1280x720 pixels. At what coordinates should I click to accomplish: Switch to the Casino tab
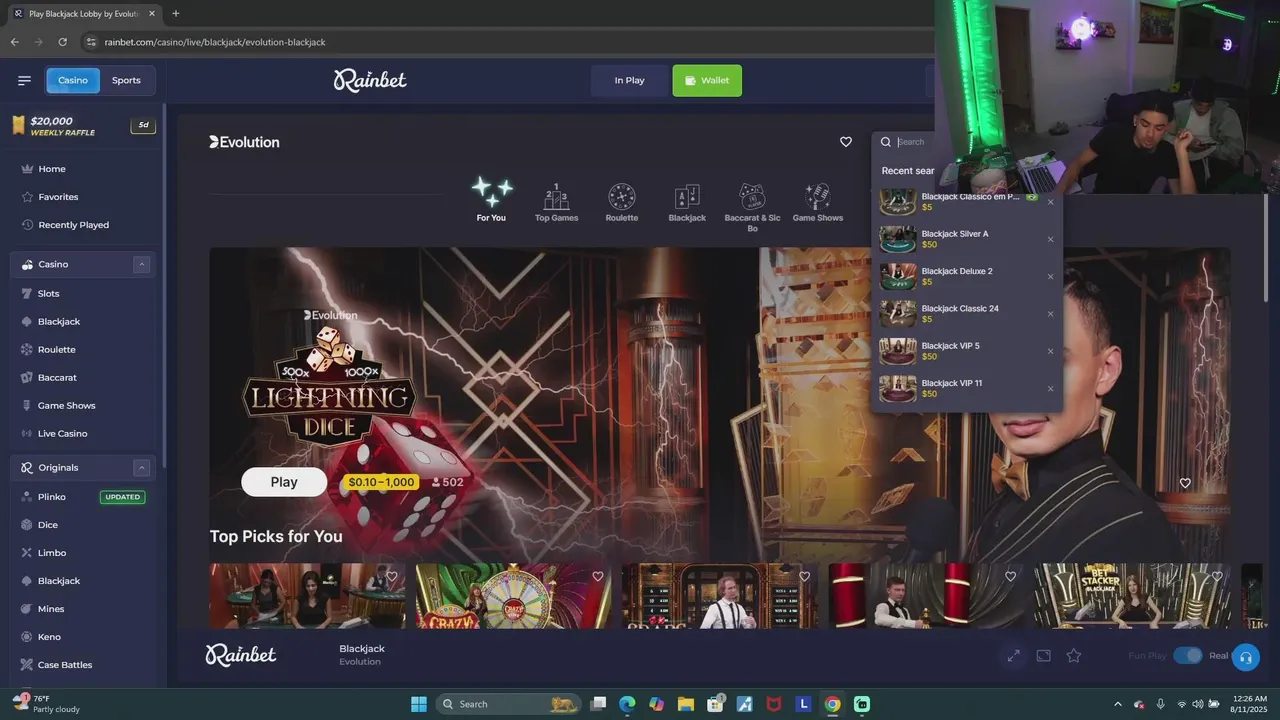tap(73, 80)
